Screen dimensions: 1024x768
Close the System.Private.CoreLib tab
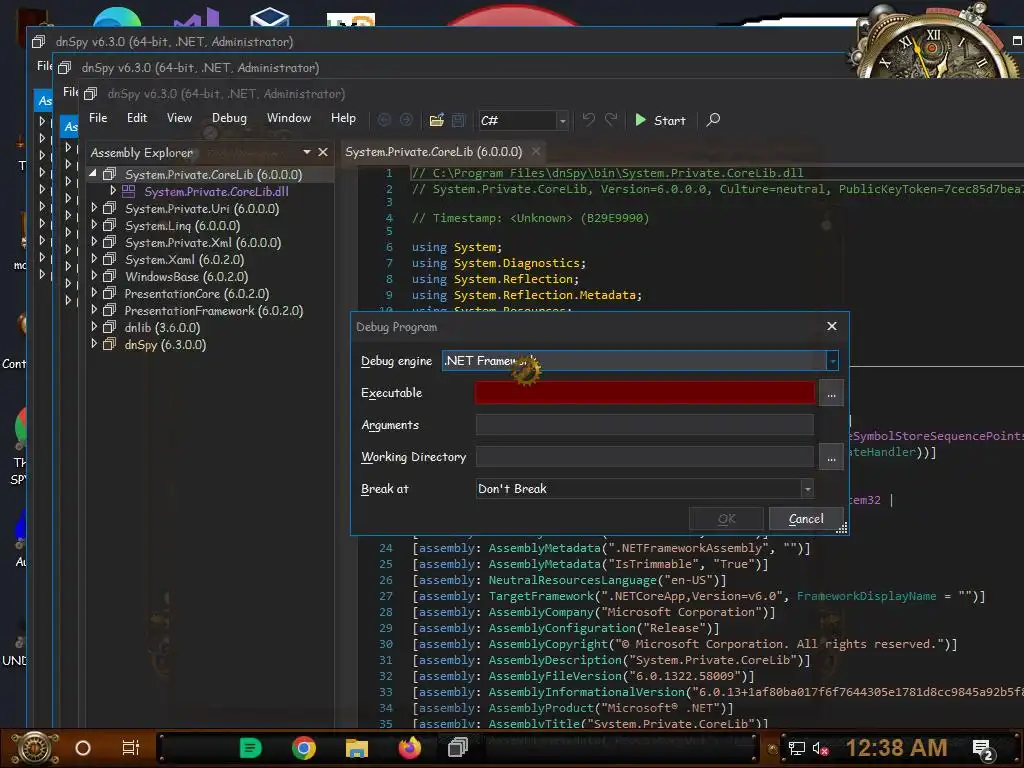pos(536,152)
